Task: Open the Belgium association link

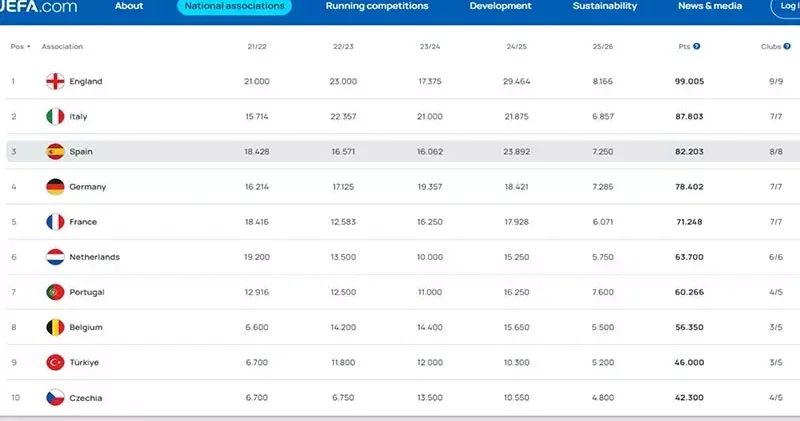Action: point(86,327)
